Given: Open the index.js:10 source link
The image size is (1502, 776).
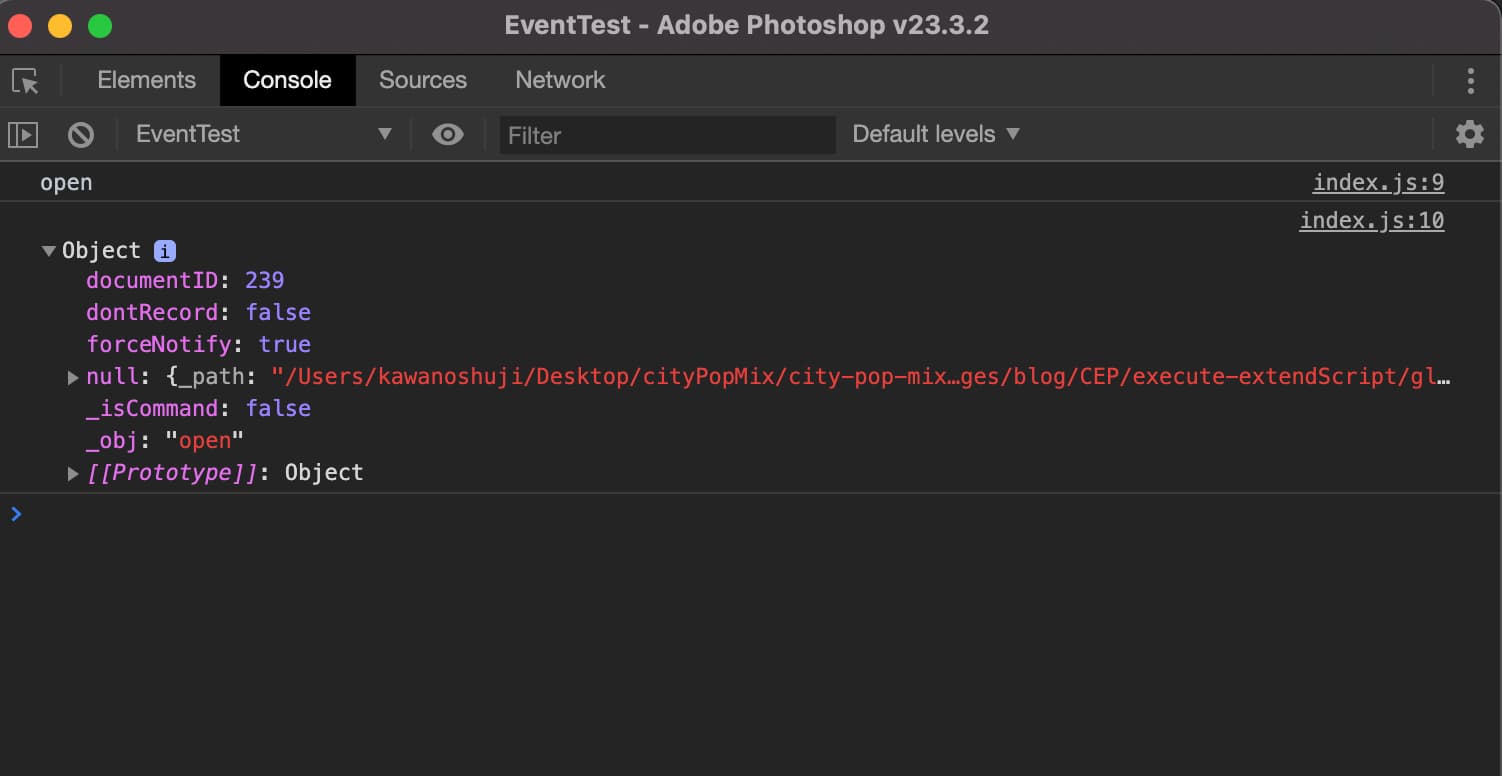Looking at the screenshot, I should click(1371, 220).
